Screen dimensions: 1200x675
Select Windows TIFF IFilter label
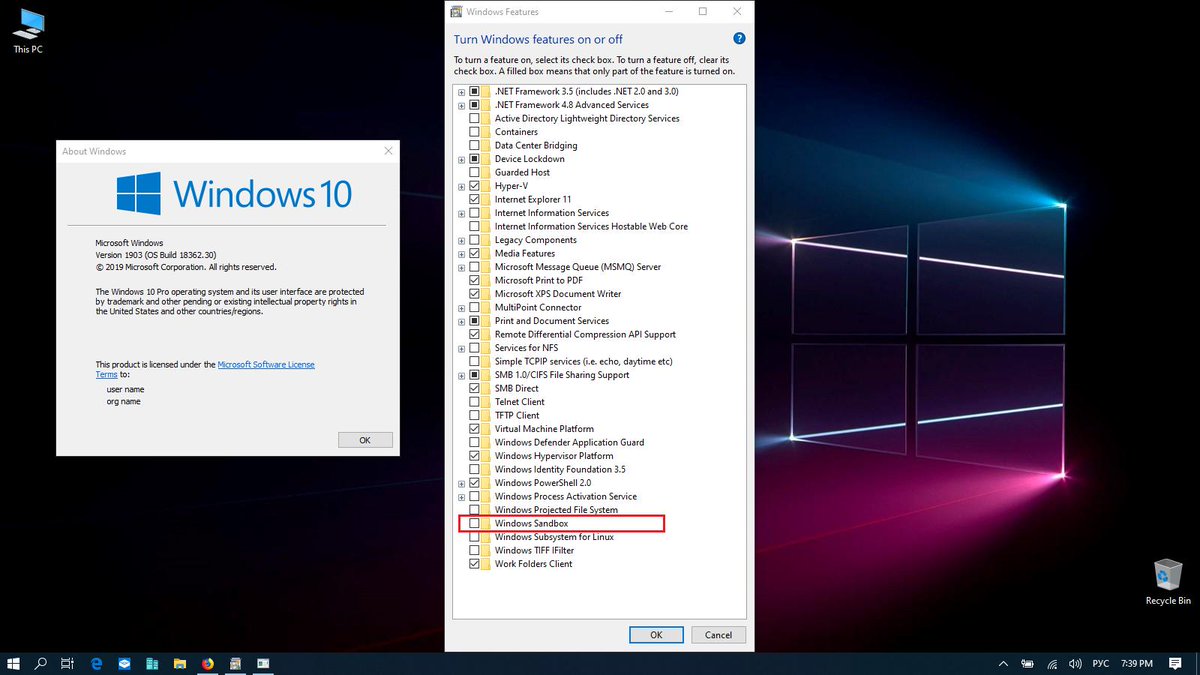click(534, 550)
